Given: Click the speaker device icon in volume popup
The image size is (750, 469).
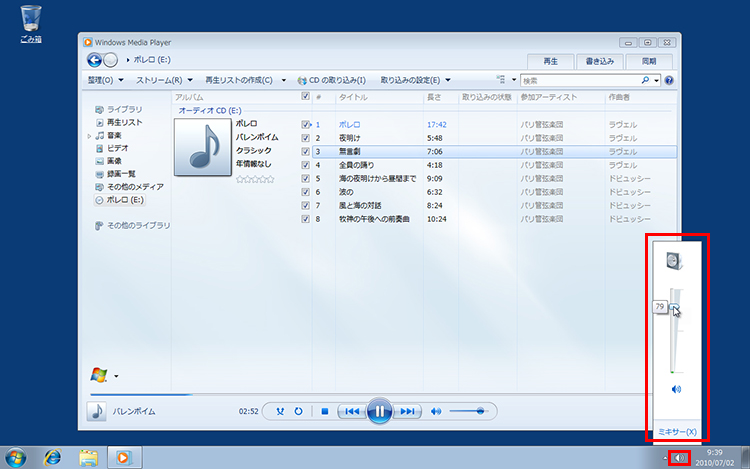Looking at the screenshot, I should (675, 261).
